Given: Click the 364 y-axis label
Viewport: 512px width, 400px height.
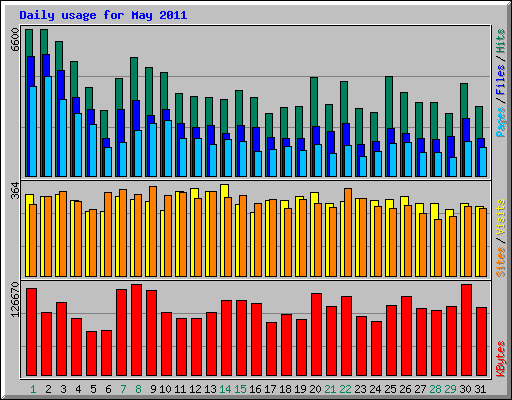Looking at the screenshot, I should click(x=15, y=190).
